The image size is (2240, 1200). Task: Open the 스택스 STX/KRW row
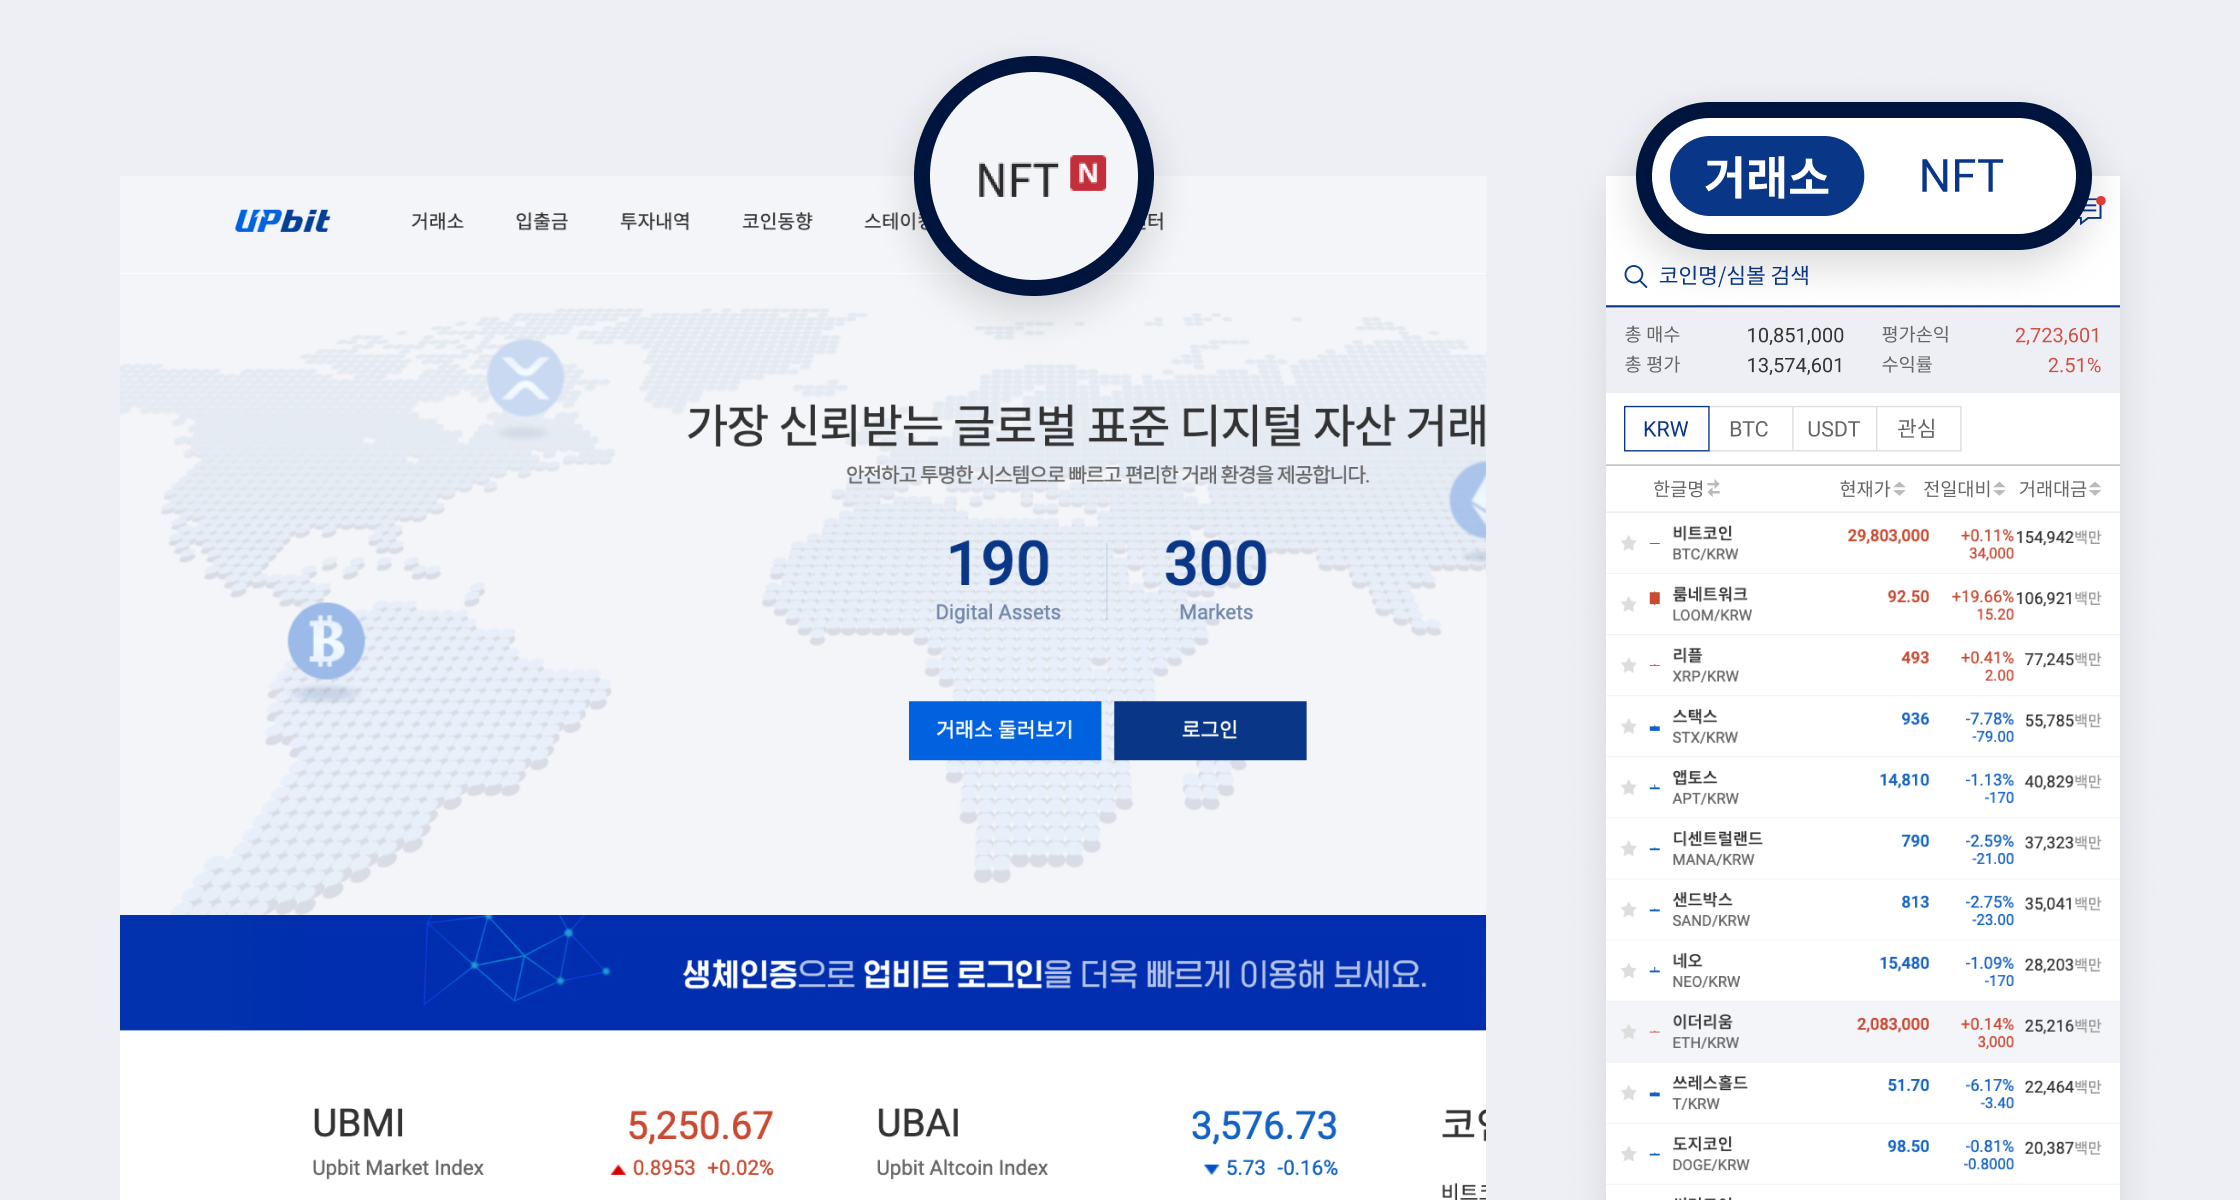click(1862, 726)
